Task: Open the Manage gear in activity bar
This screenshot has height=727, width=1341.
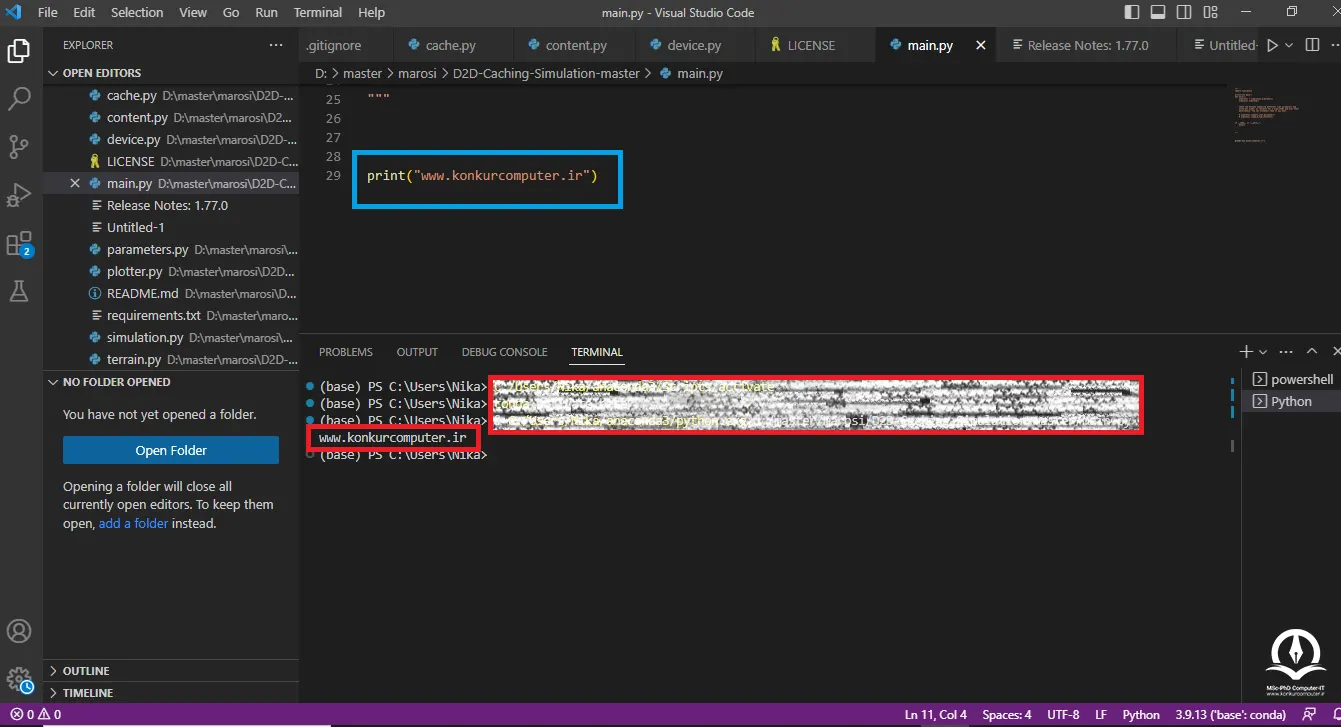Action: pos(19,679)
